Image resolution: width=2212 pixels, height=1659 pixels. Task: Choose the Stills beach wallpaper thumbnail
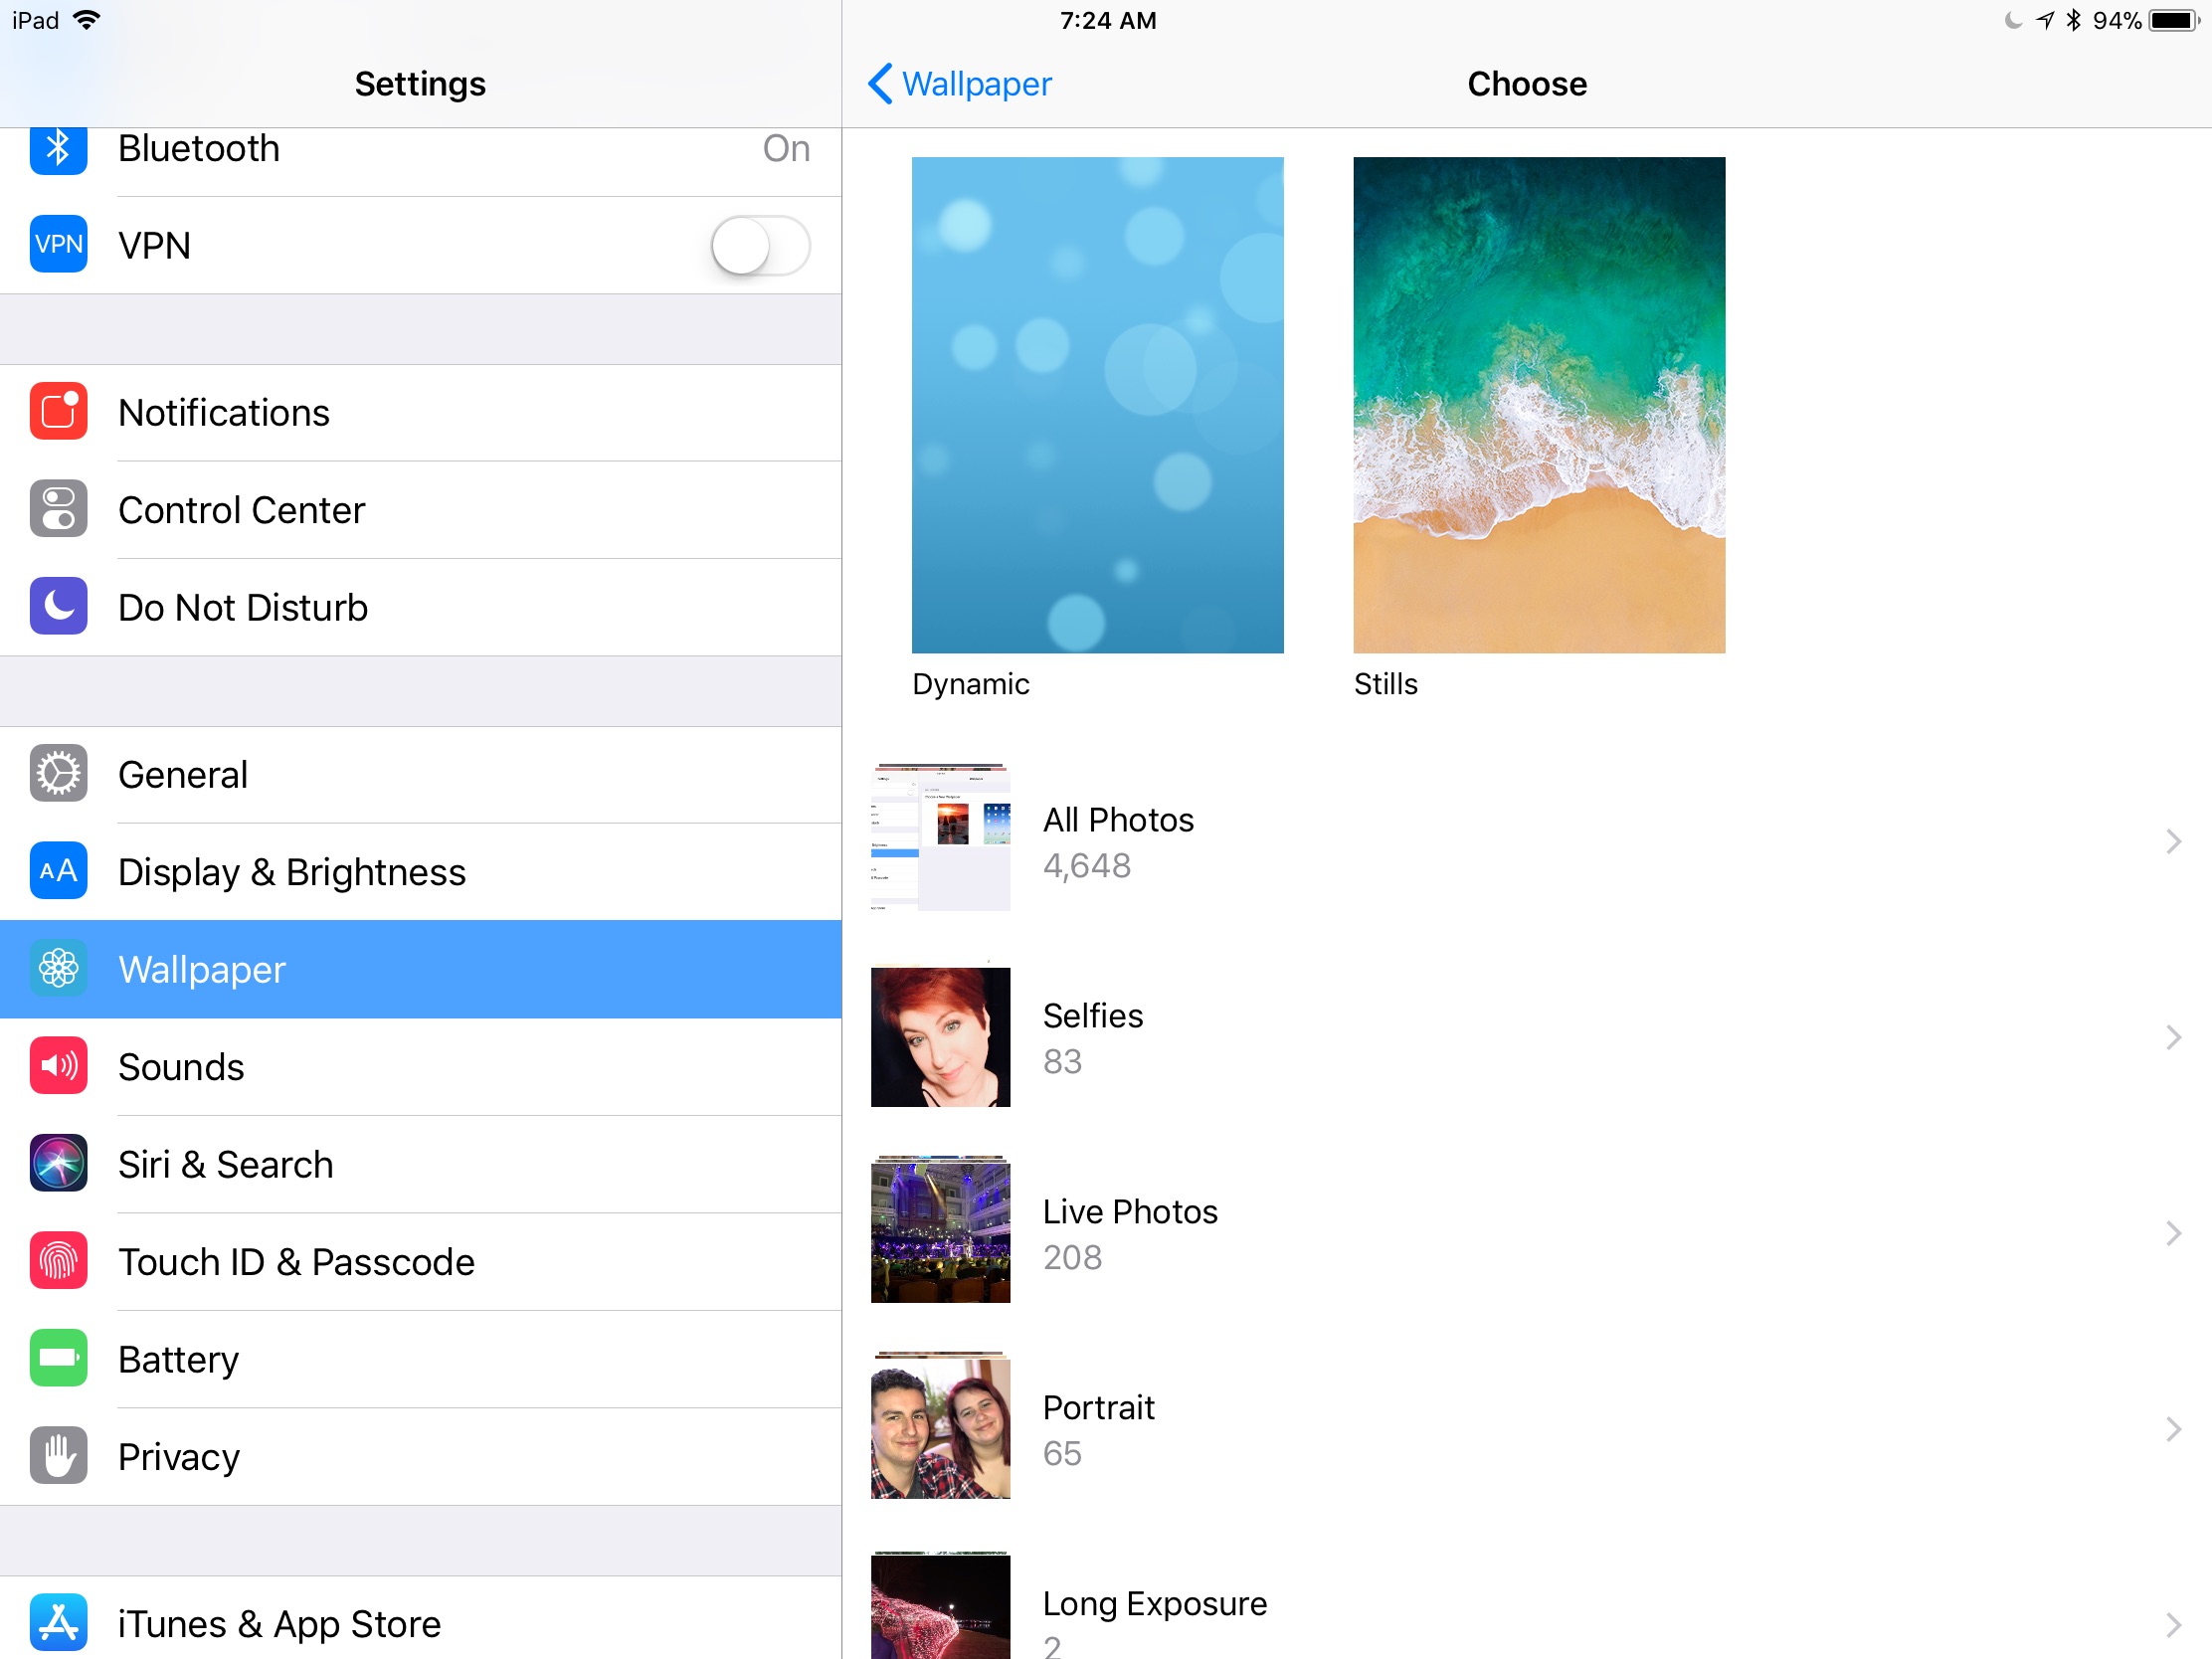click(x=1538, y=405)
